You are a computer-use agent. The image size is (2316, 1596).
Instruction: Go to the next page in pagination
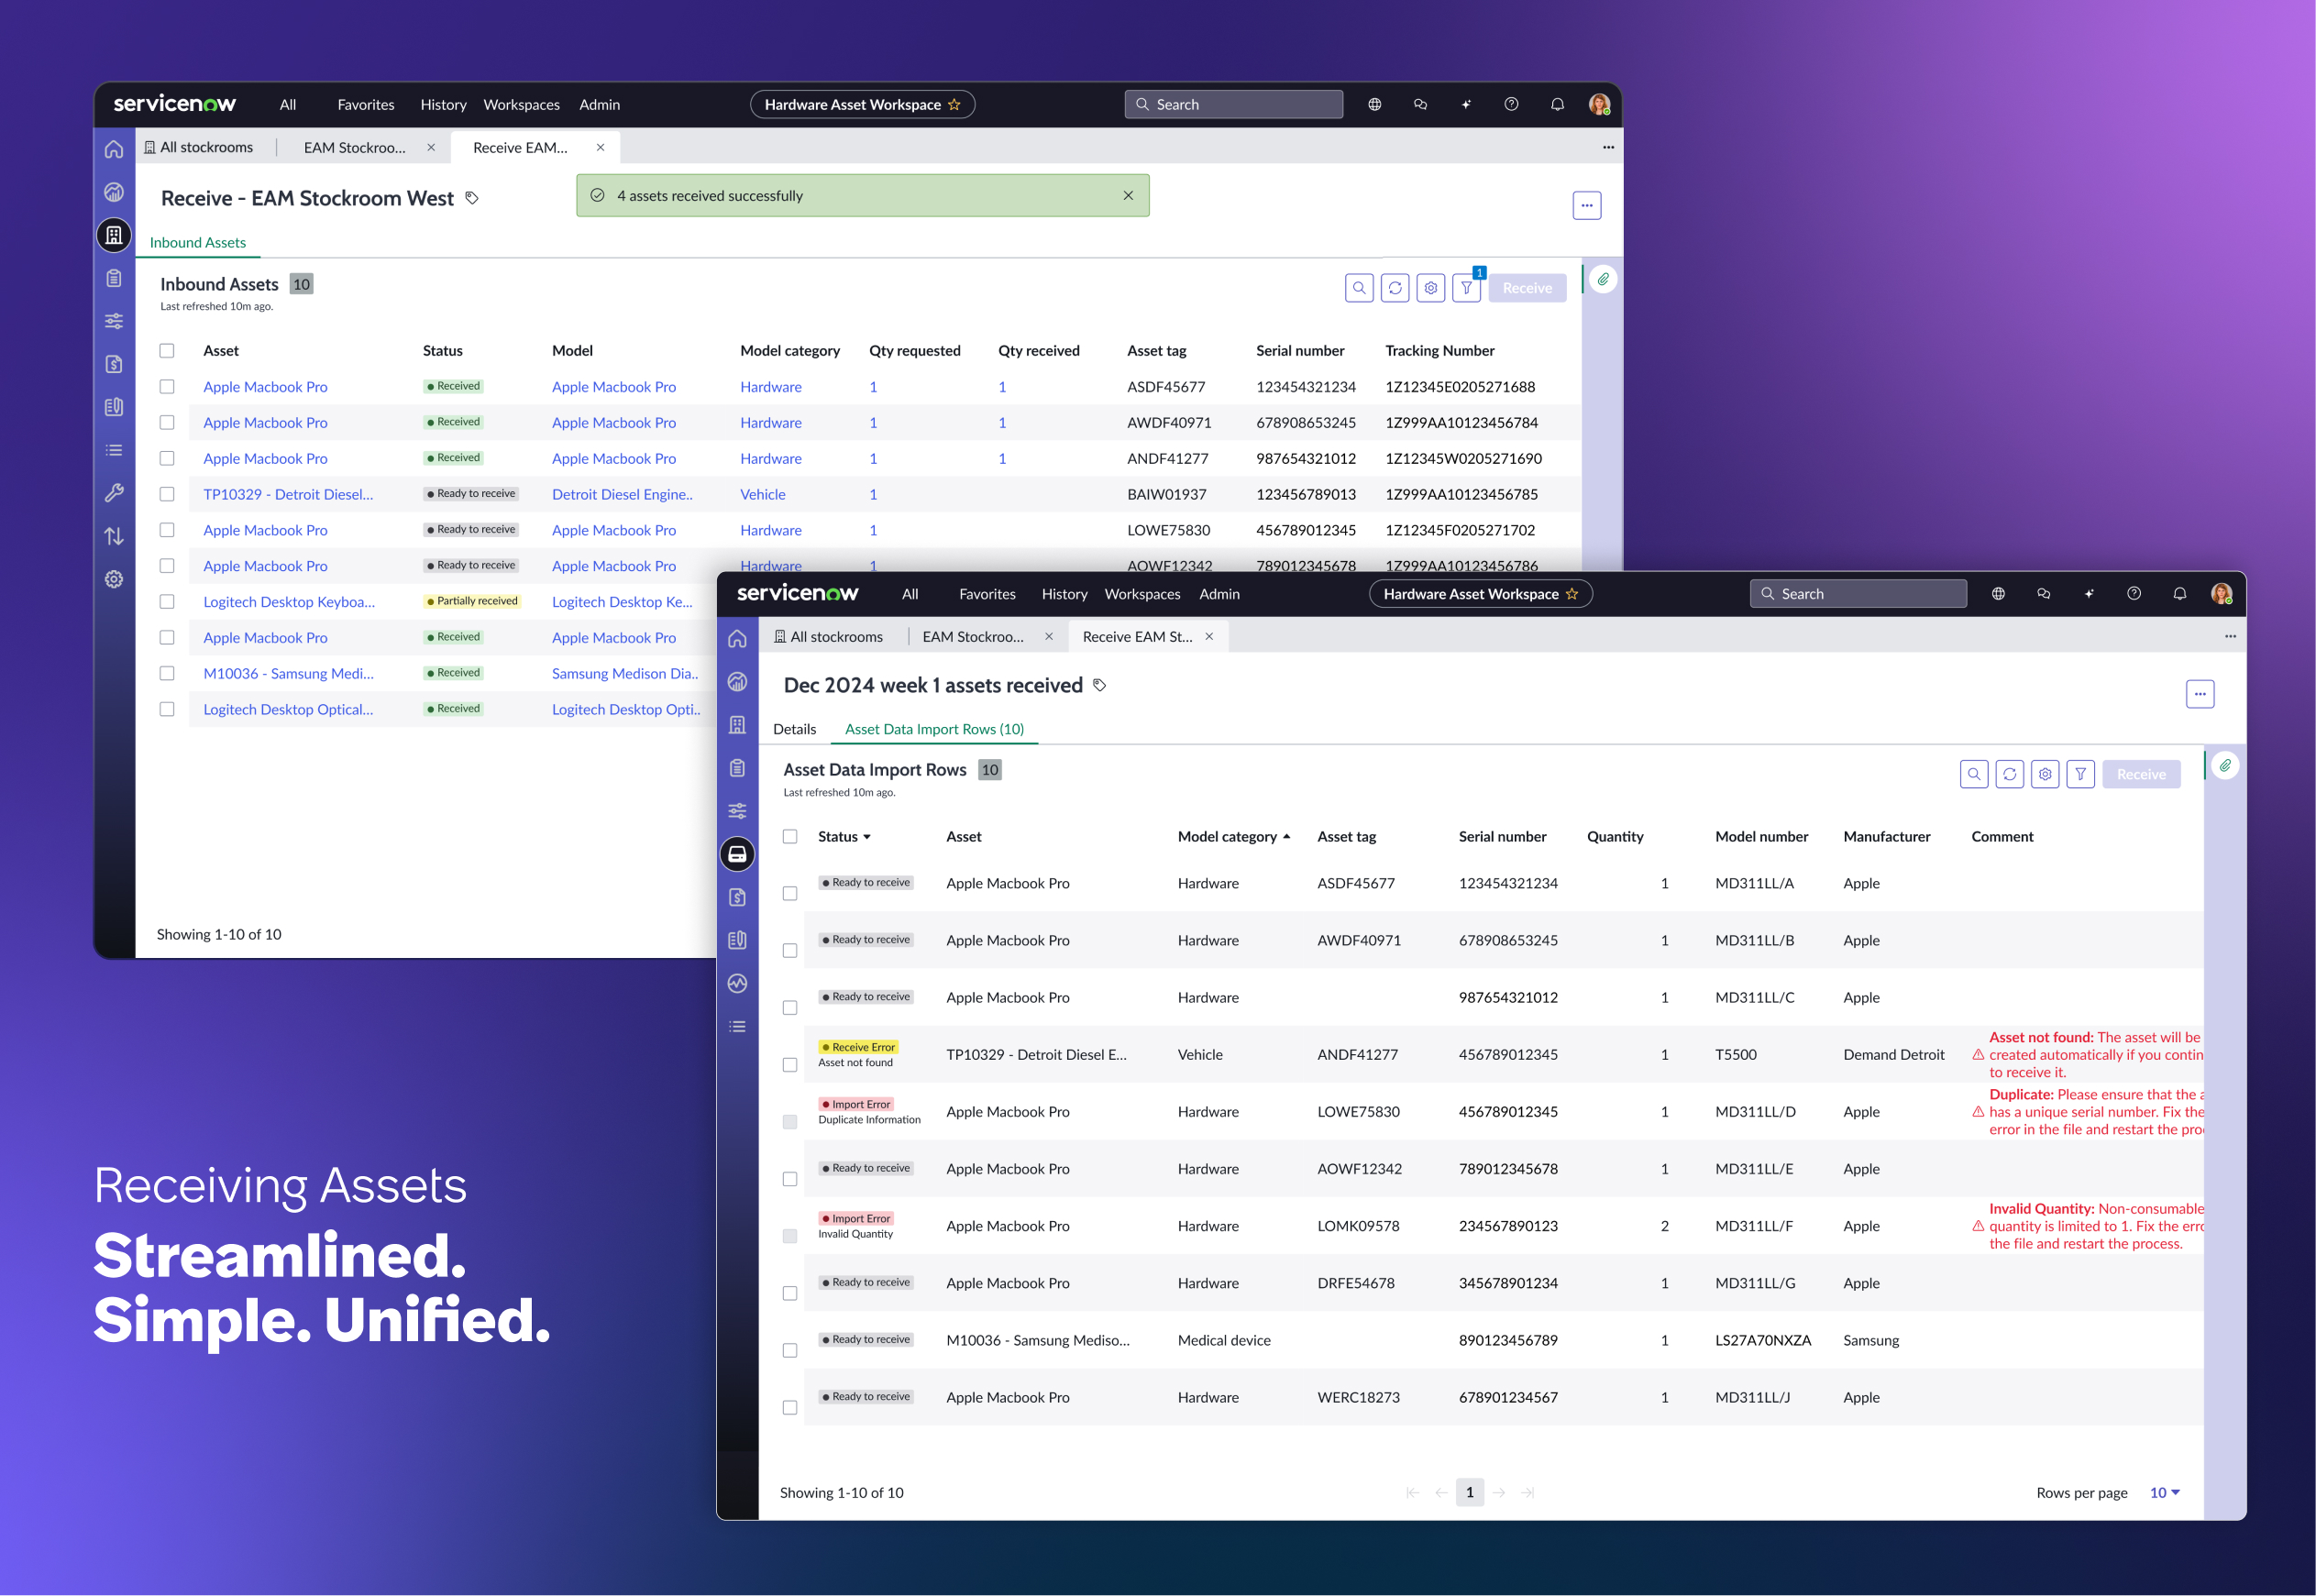tap(1499, 1492)
